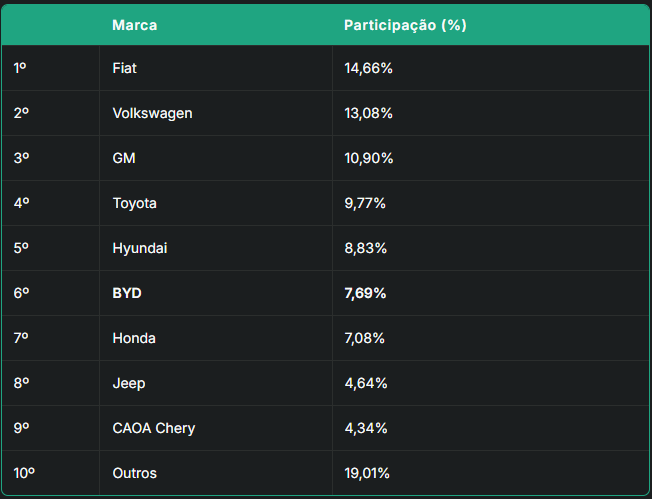Select the 13,08% share value
This screenshot has width=652, height=499.
(x=368, y=113)
